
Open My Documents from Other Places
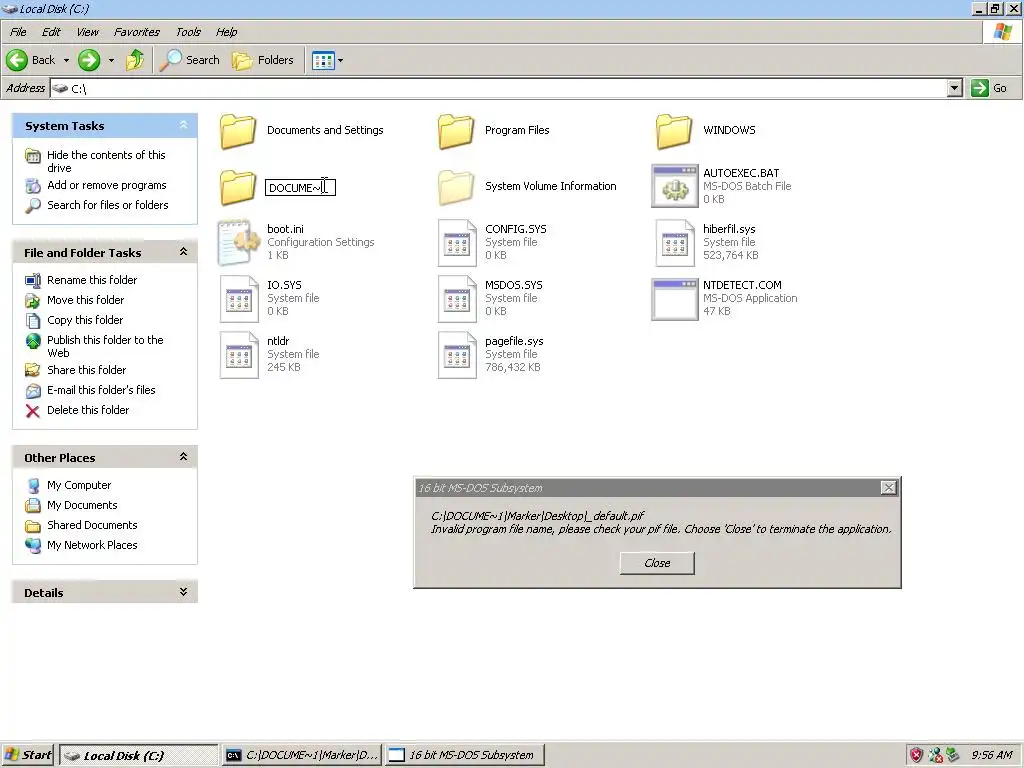click(x=82, y=505)
